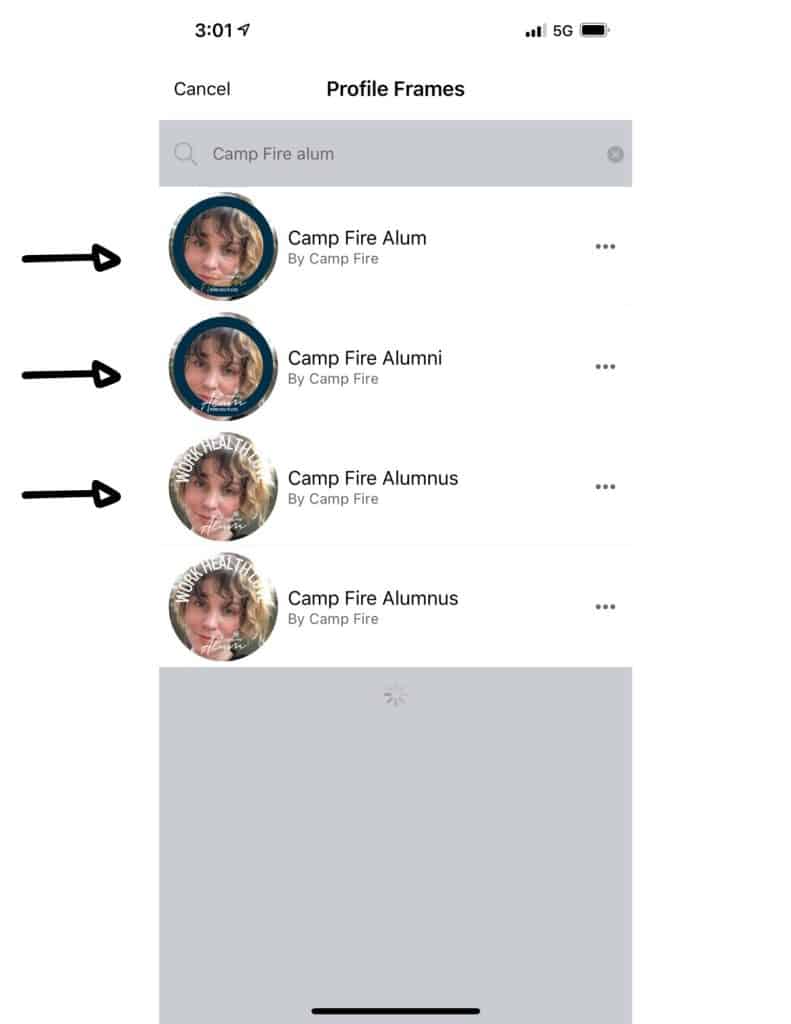
Task: Tap the battery icon in status bar
Action: tap(594, 30)
